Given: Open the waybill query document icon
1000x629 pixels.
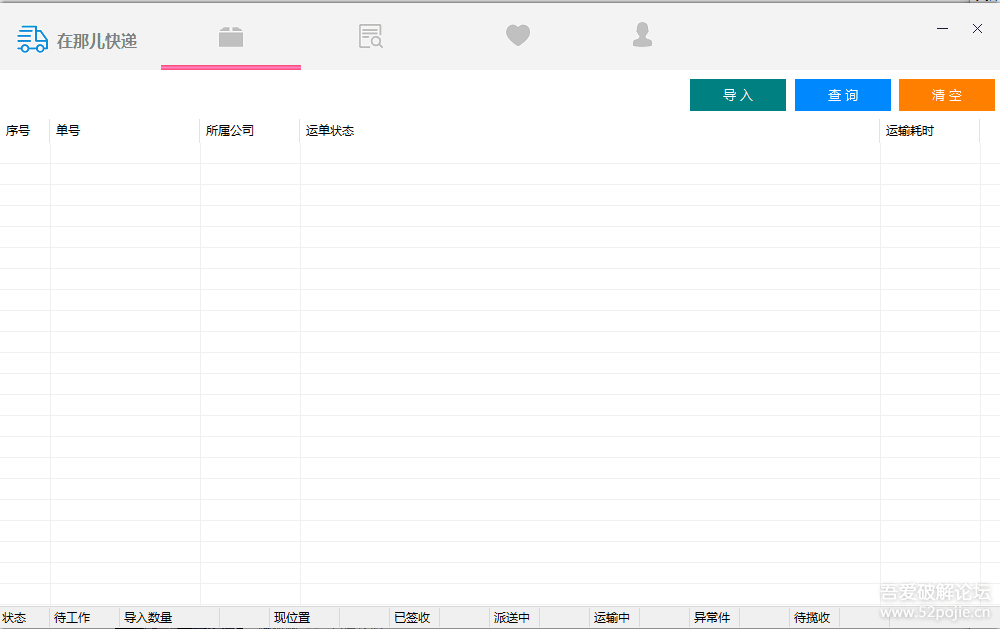Looking at the screenshot, I should pyautogui.click(x=370, y=36).
